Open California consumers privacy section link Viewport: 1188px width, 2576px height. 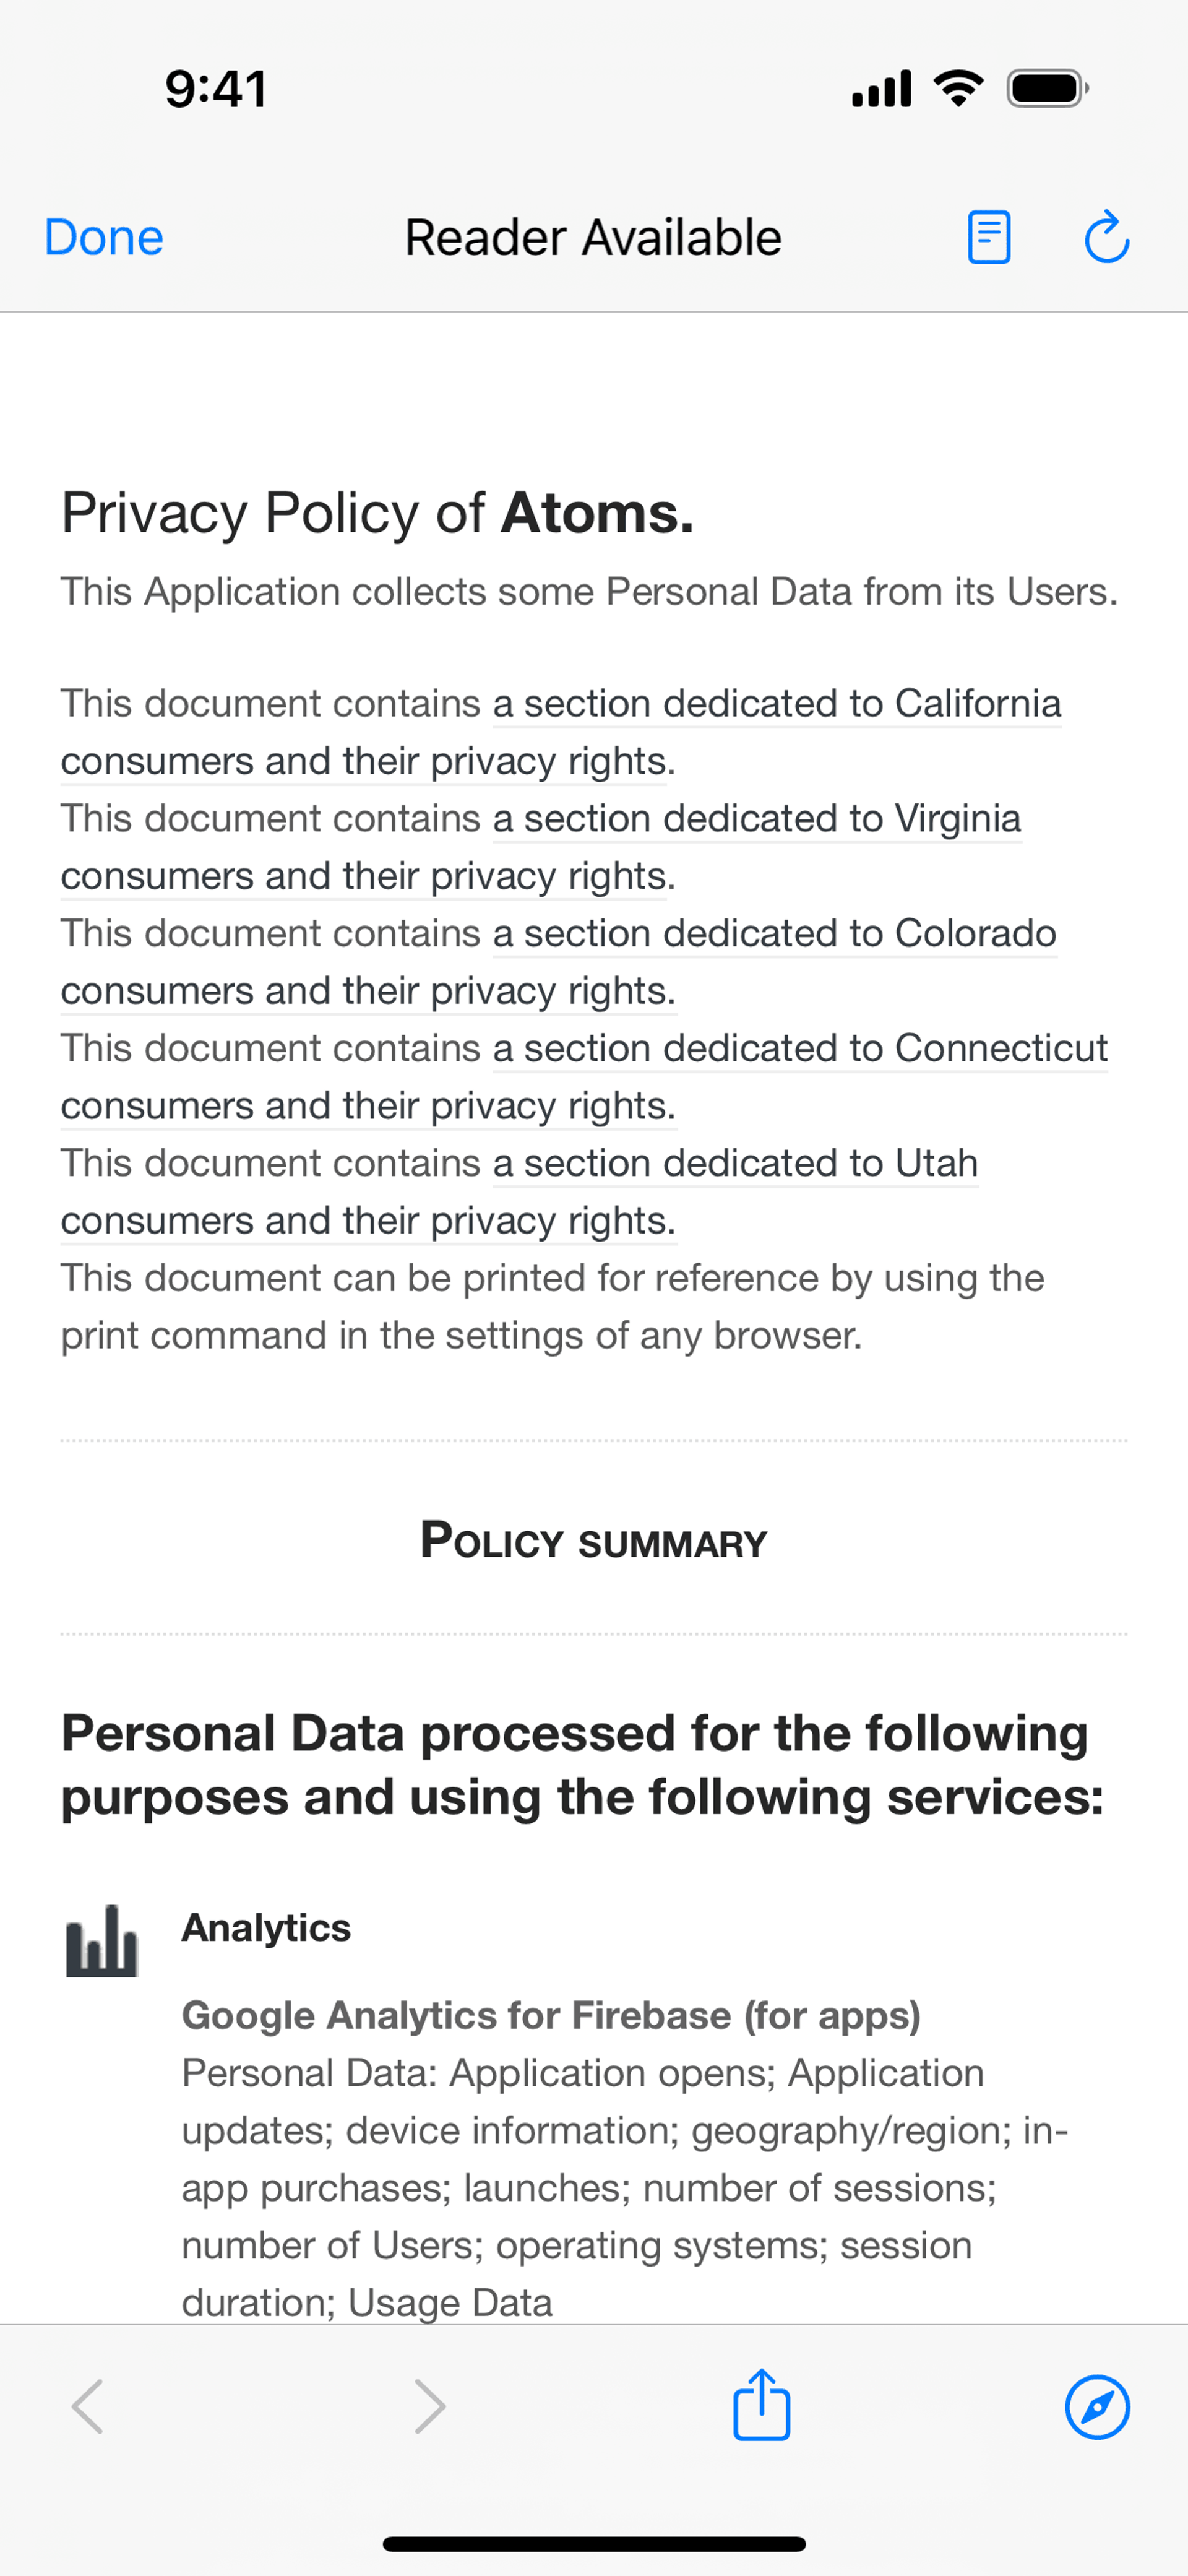coord(561,732)
